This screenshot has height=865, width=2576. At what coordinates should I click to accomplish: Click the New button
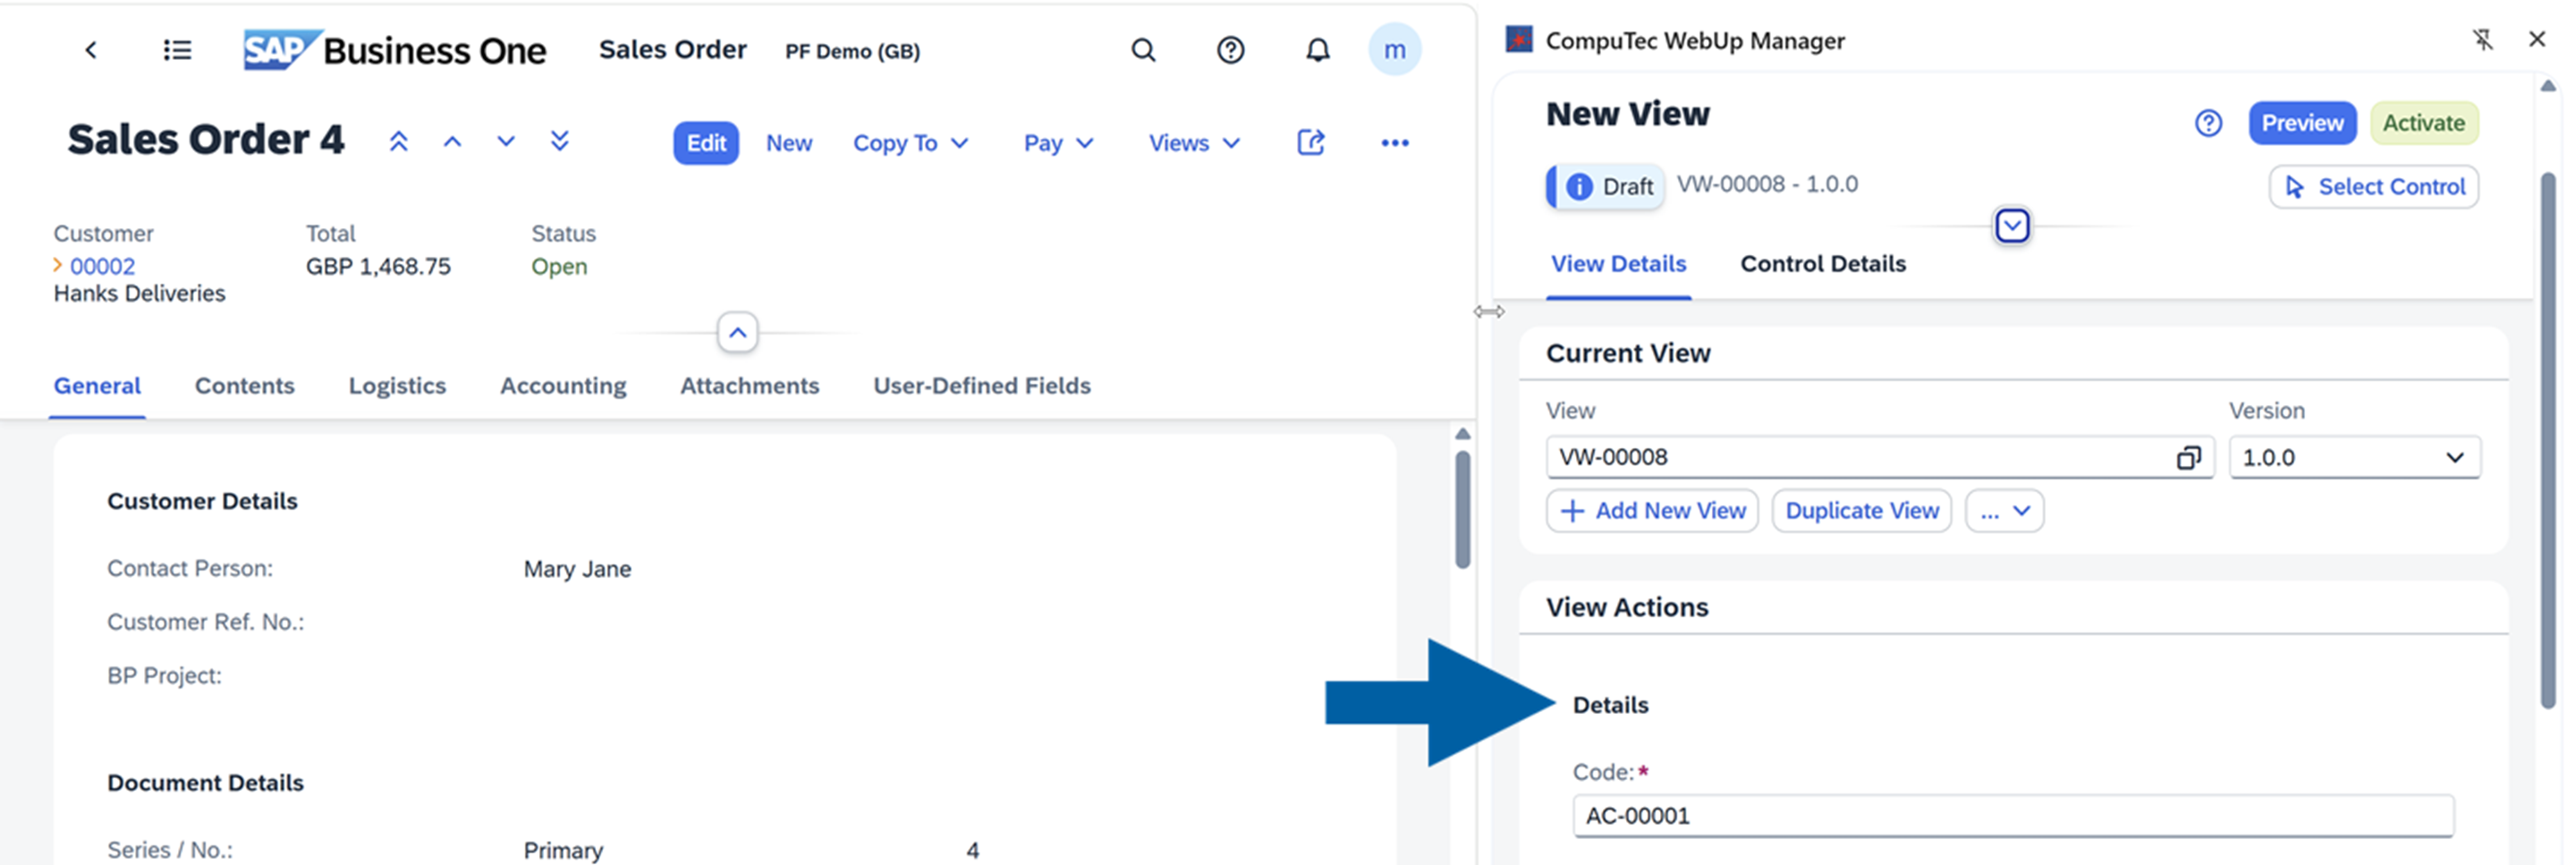click(x=789, y=143)
